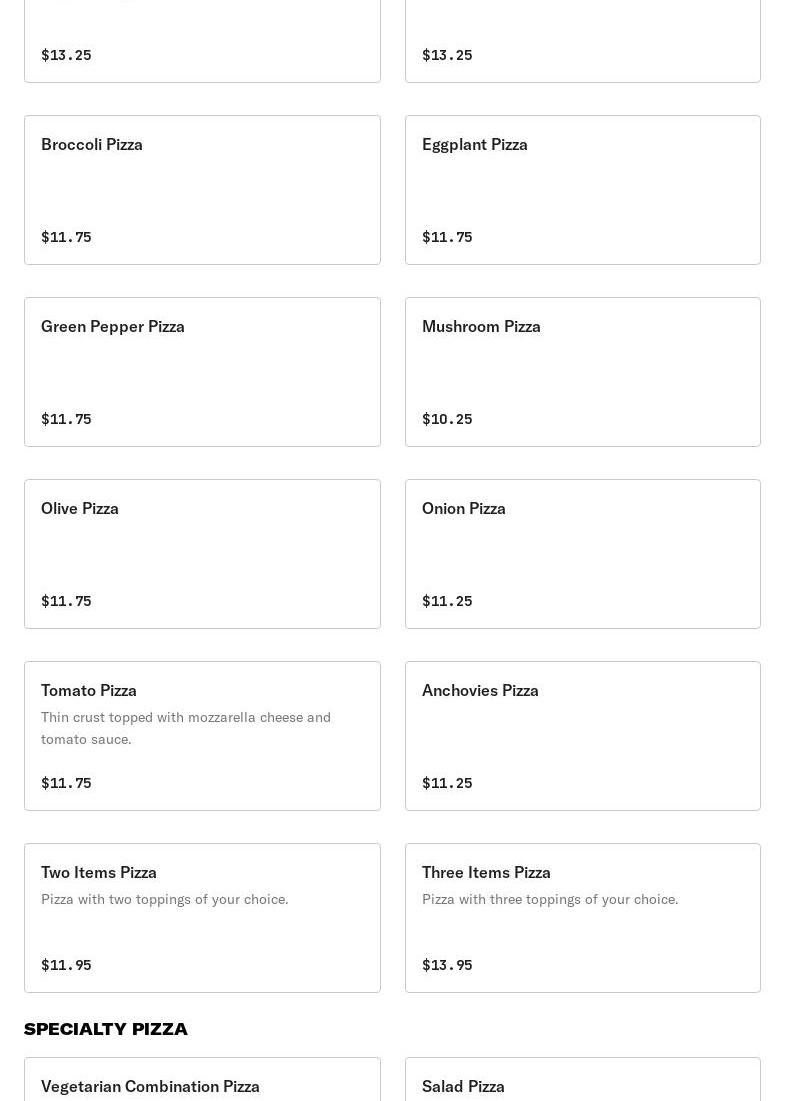785x1101 pixels.
Task: Choose the Anchovies Pizza item
Action: click(582, 736)
